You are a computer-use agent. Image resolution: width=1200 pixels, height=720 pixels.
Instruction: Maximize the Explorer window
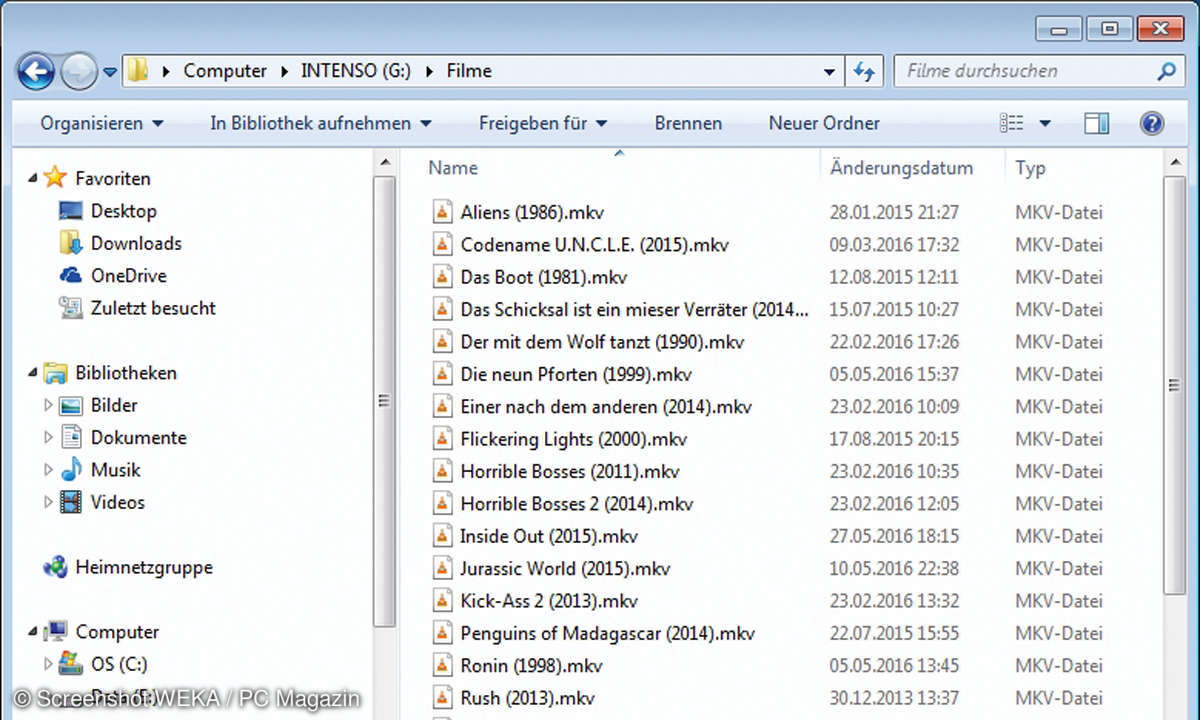tap(1109, 28)
